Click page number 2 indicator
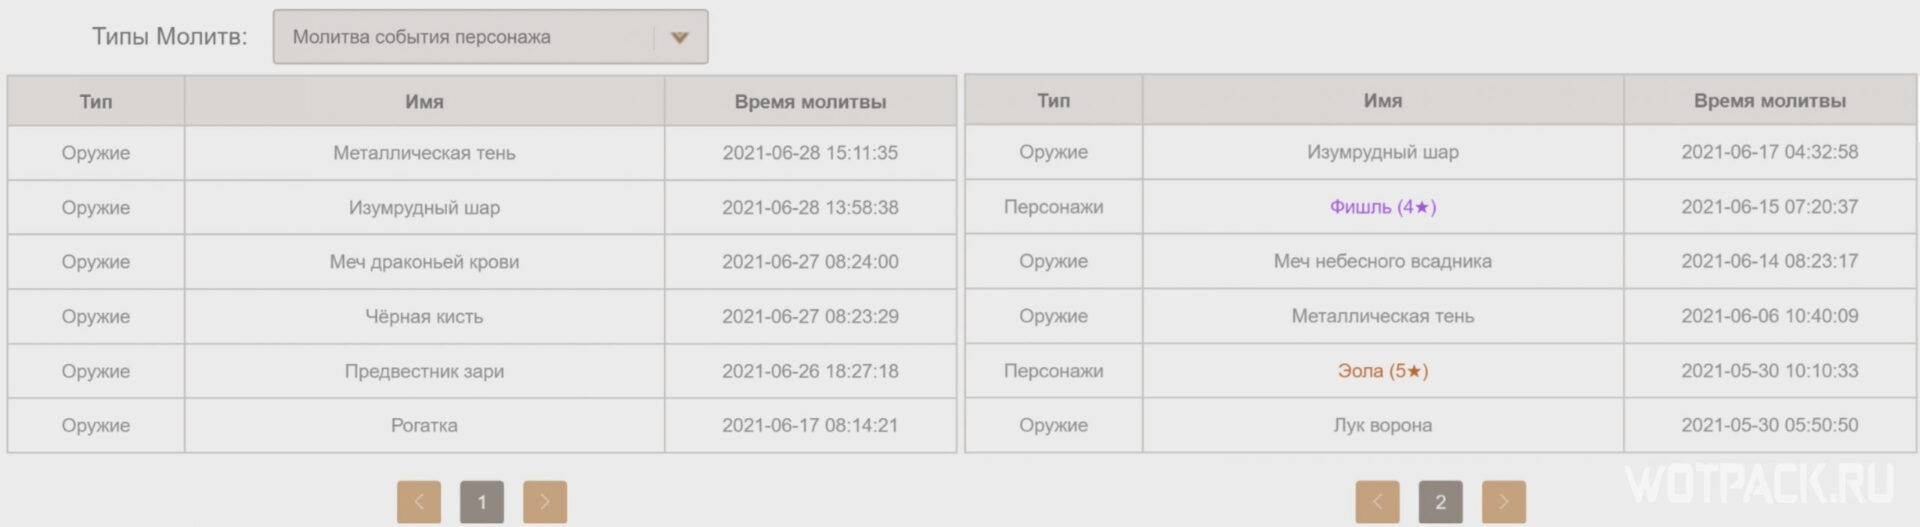 [x=1440, y=502]
